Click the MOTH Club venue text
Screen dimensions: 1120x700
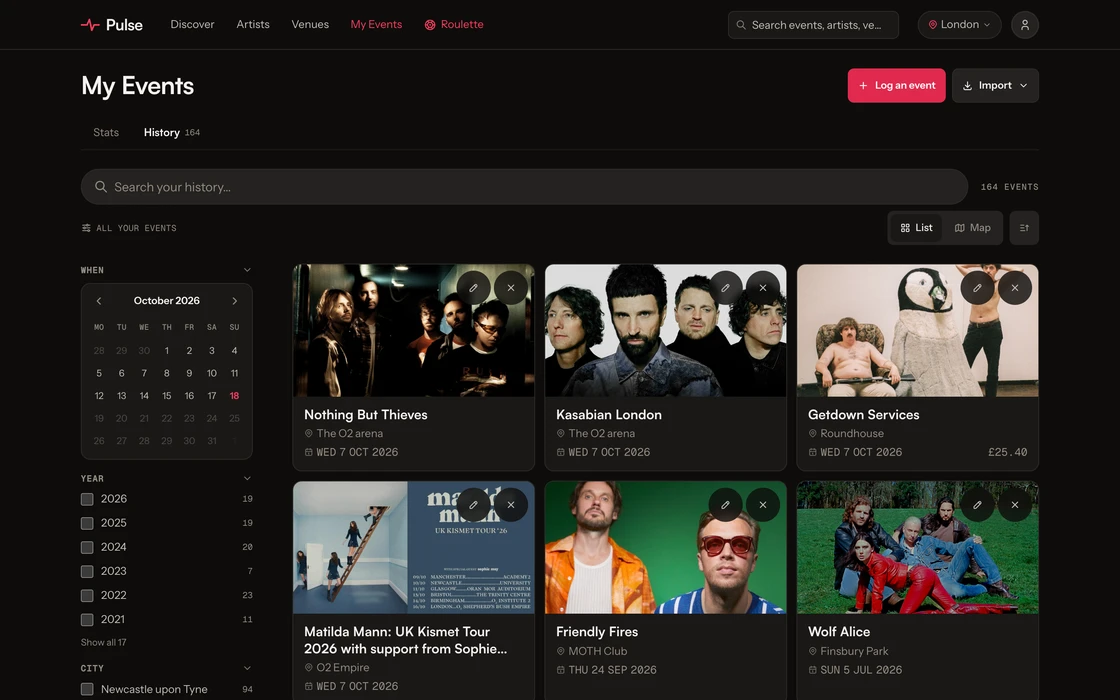[598, 651]
